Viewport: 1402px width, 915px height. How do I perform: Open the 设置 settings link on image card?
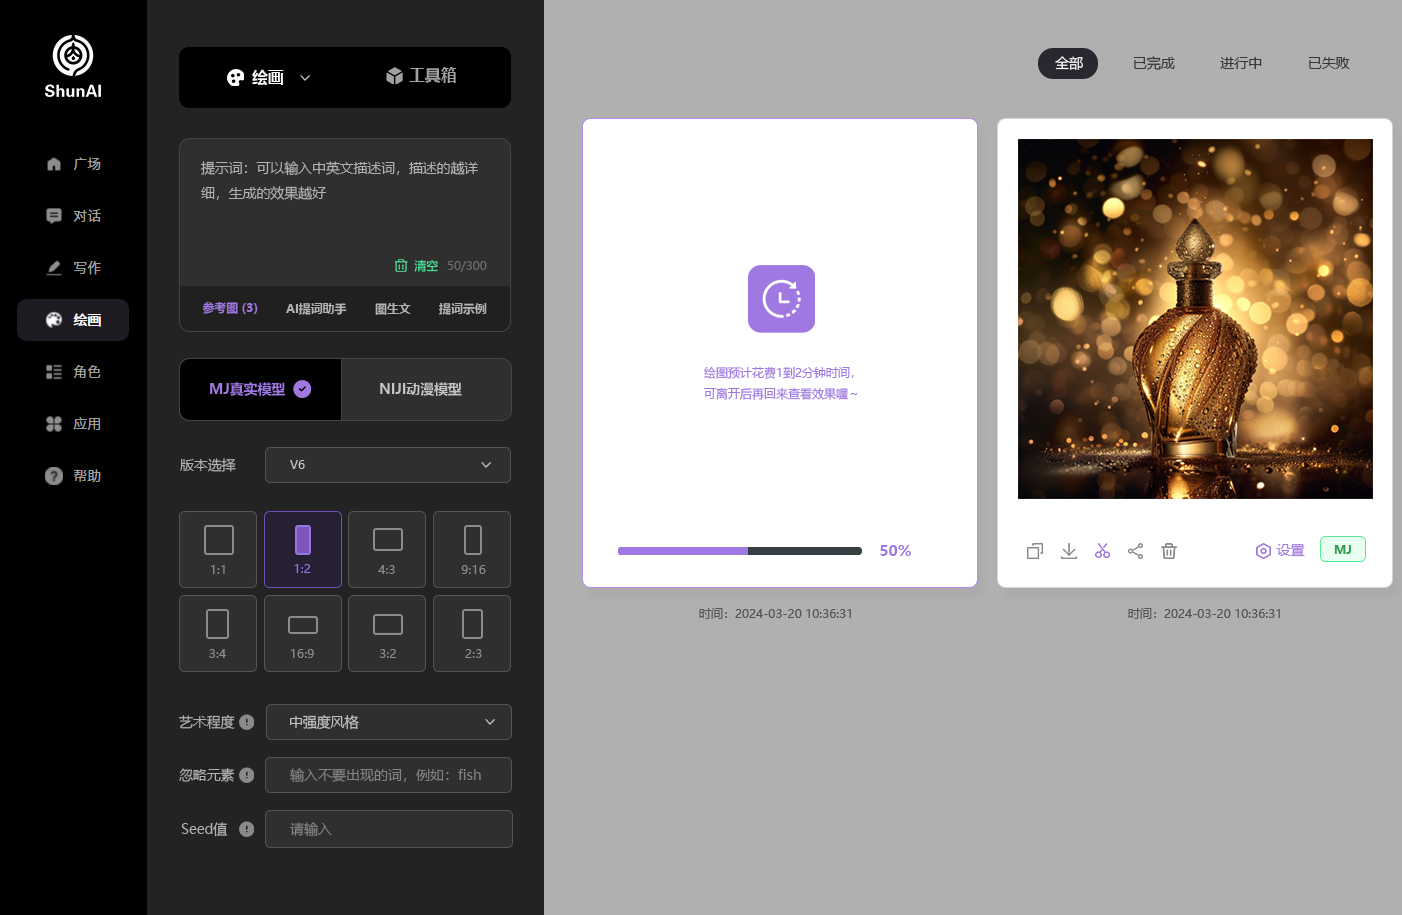pyautogui.click(x=1280, y=551)
